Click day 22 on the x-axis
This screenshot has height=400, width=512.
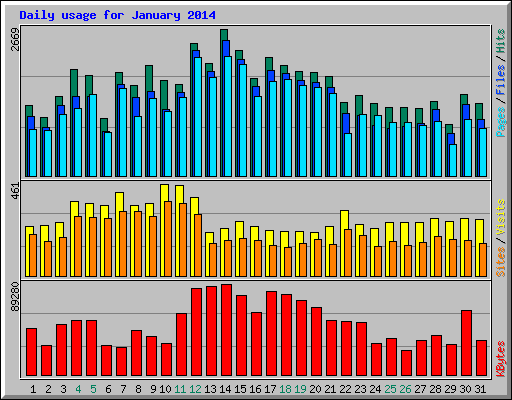point(345,389)
